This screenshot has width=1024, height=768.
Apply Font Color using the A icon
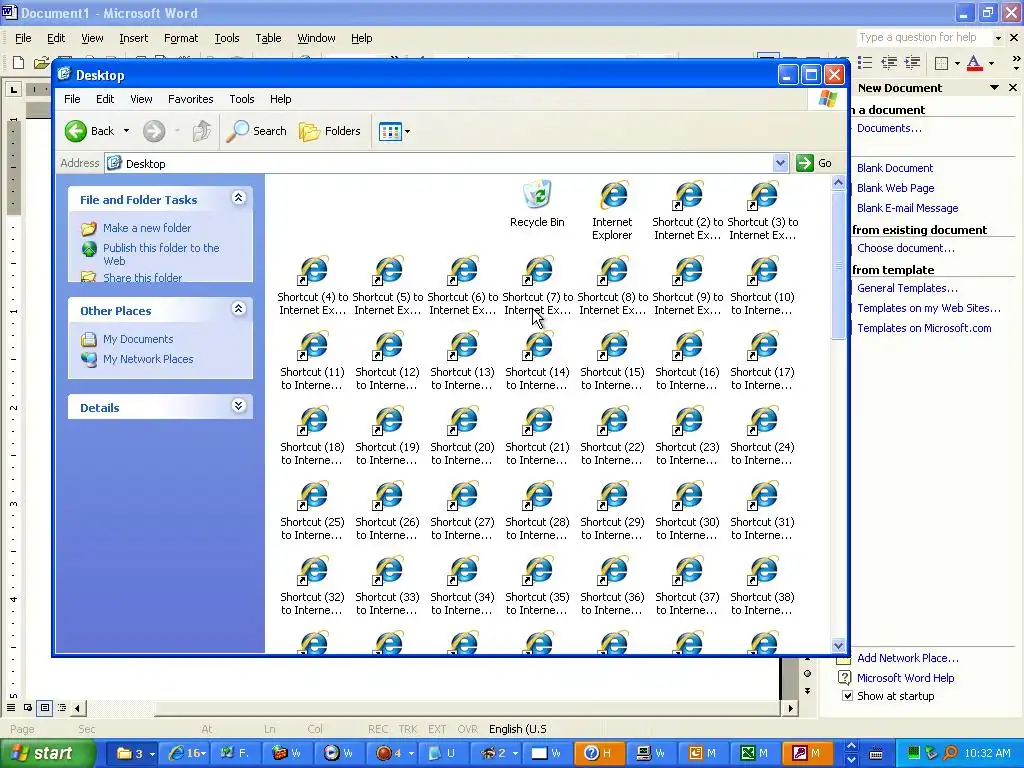[974, 63]
